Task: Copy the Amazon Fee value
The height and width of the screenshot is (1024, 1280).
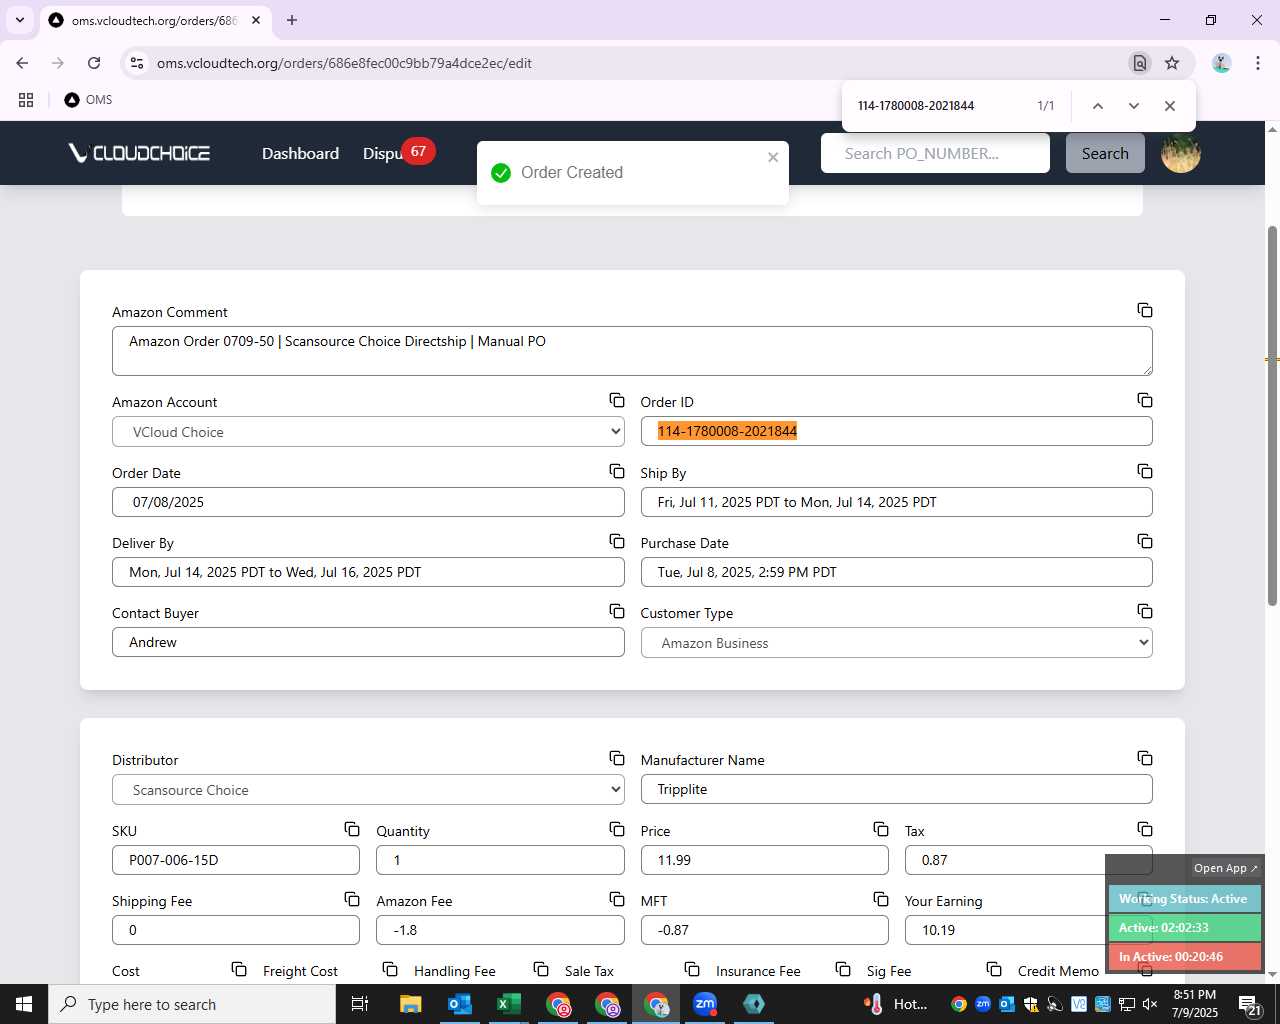Action: [617, 899]
